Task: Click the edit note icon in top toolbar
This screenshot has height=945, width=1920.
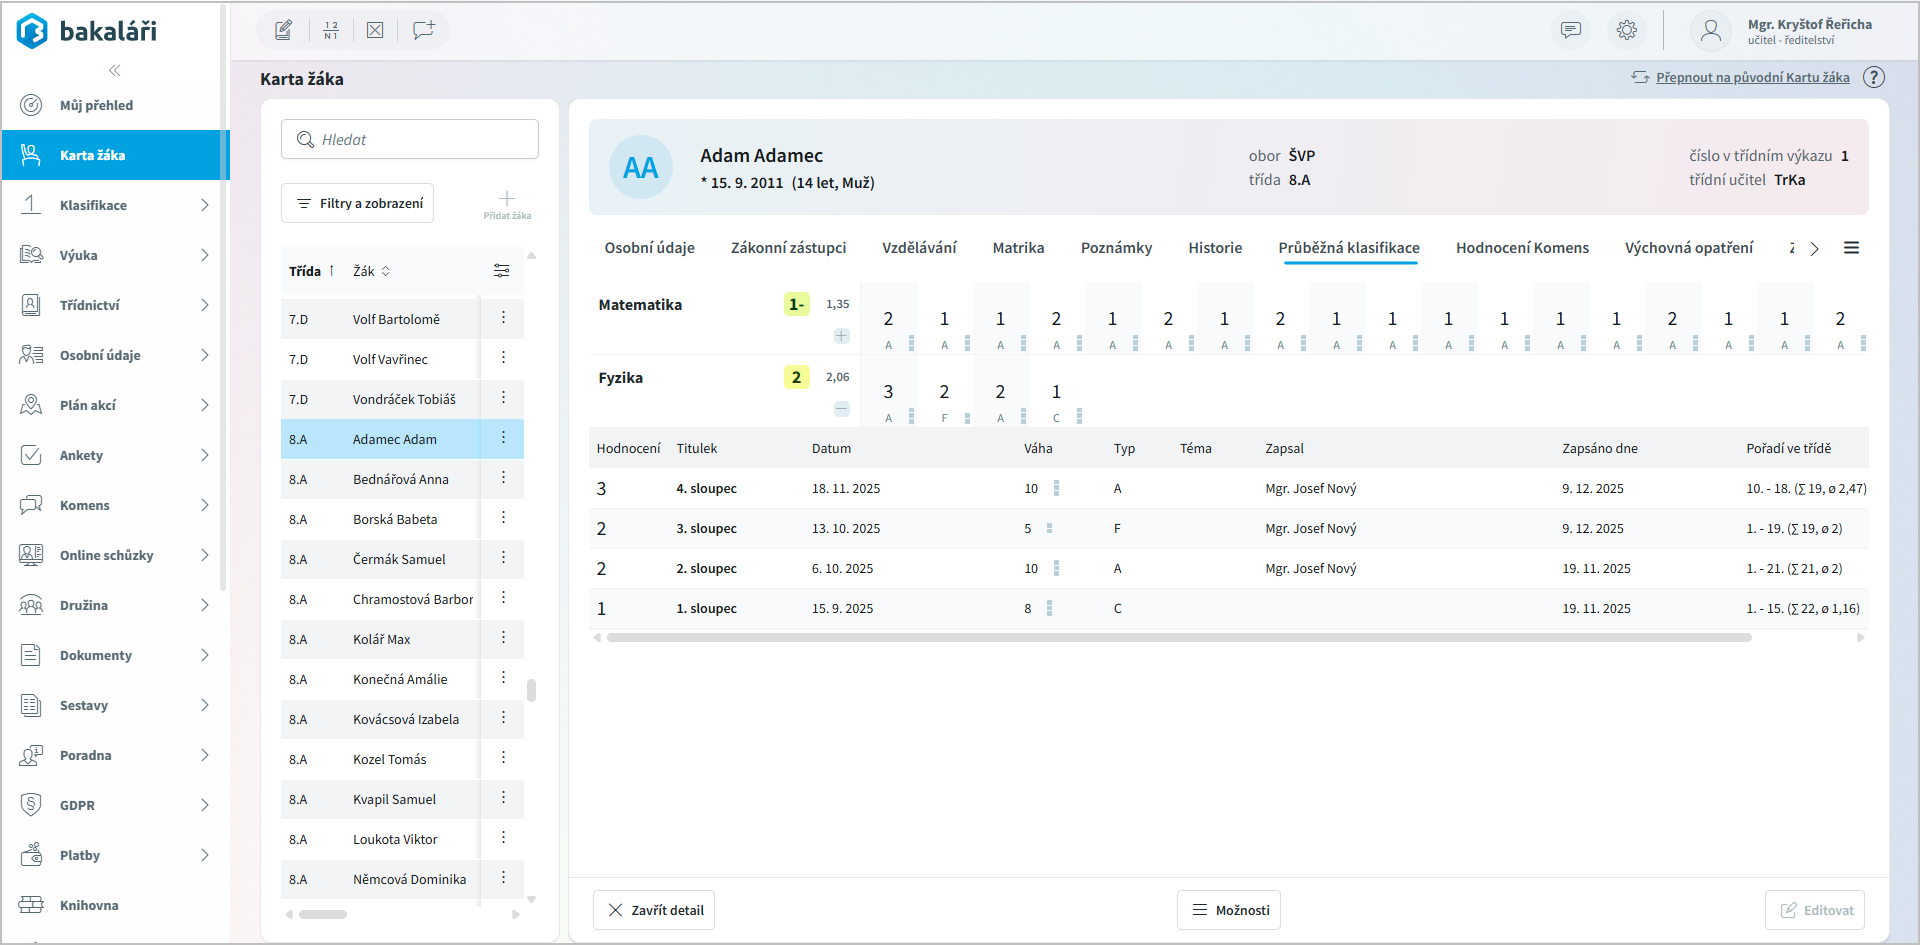Action: [x=284, y=30]
